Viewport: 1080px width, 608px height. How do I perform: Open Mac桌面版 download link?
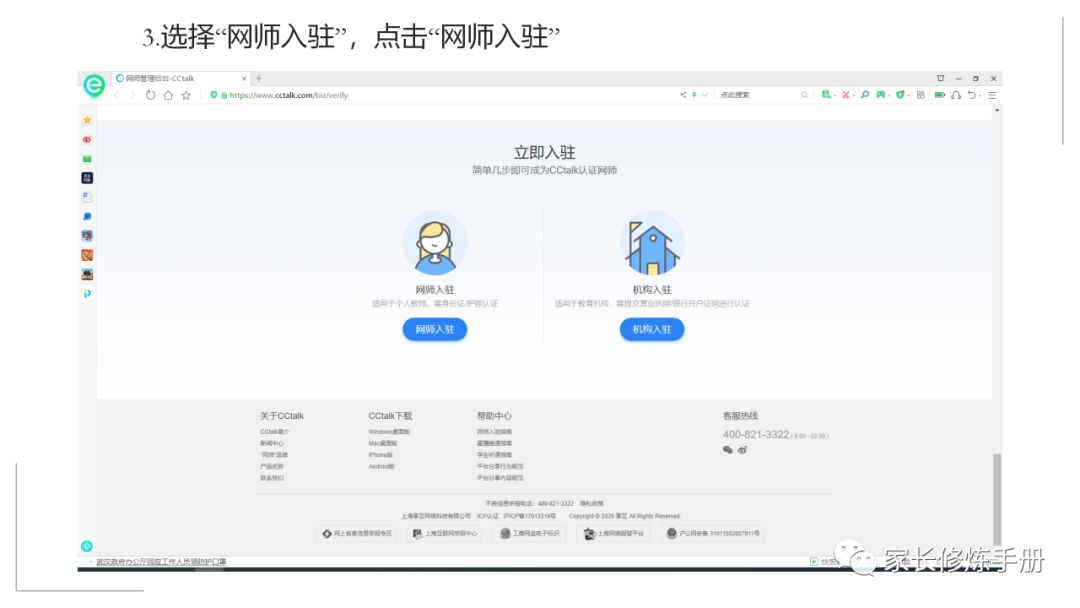click(382, 443)
